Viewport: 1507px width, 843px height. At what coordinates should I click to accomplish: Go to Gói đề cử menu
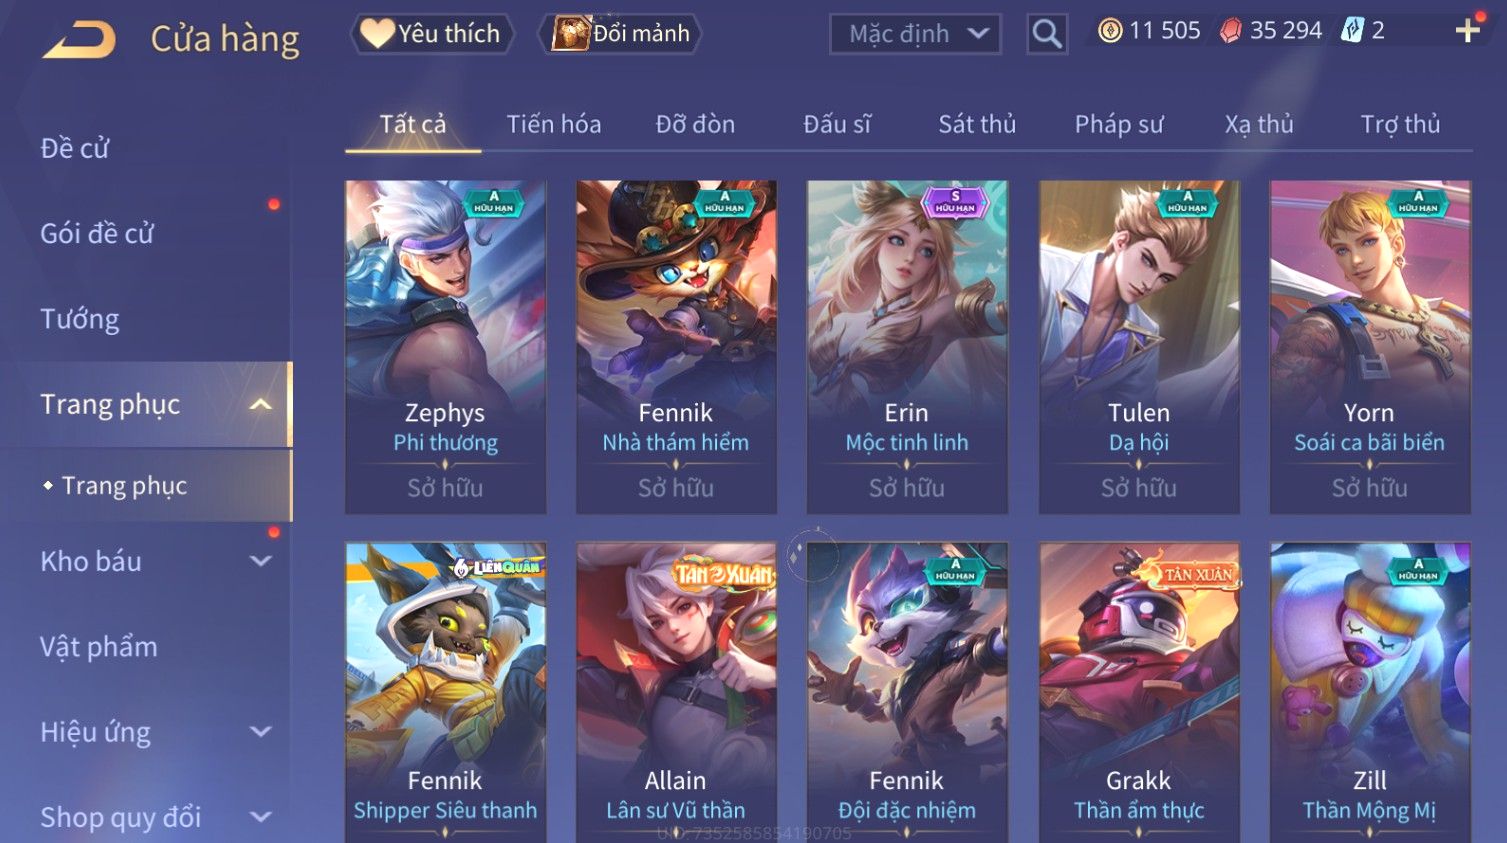click(97, 233)
